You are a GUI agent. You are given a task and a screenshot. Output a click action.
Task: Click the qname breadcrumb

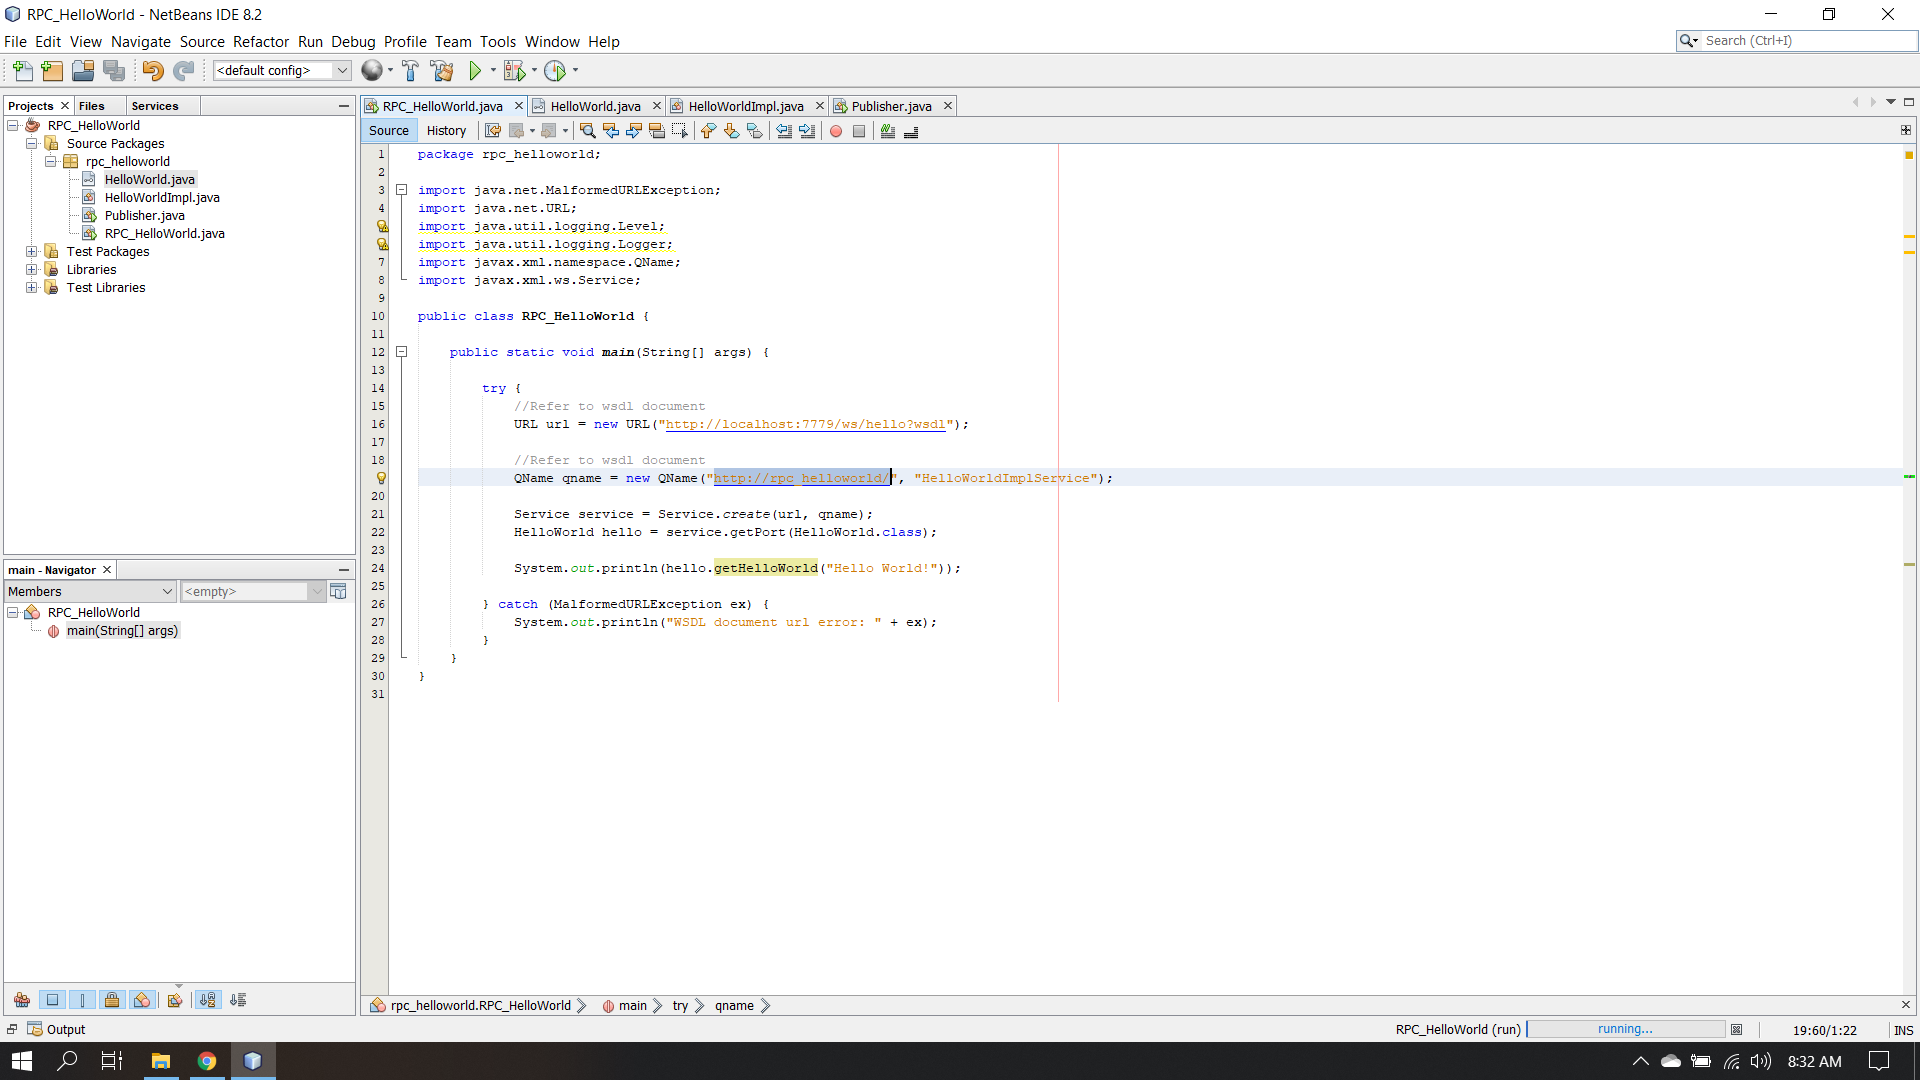[734, 1006]
